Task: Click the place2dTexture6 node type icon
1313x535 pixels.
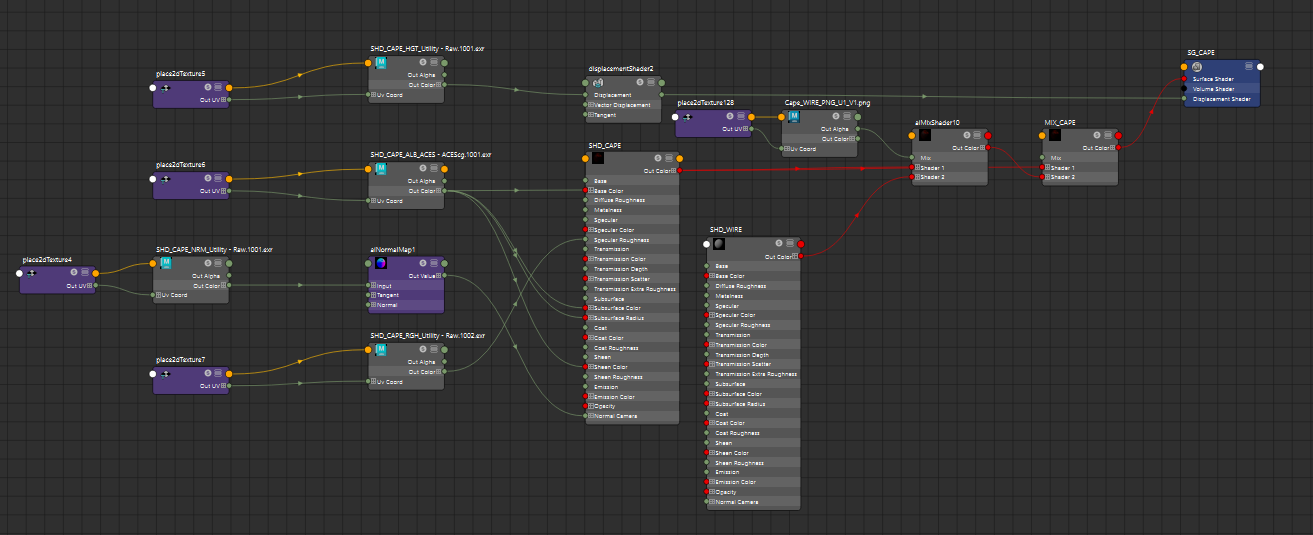Action: [167, 179]
